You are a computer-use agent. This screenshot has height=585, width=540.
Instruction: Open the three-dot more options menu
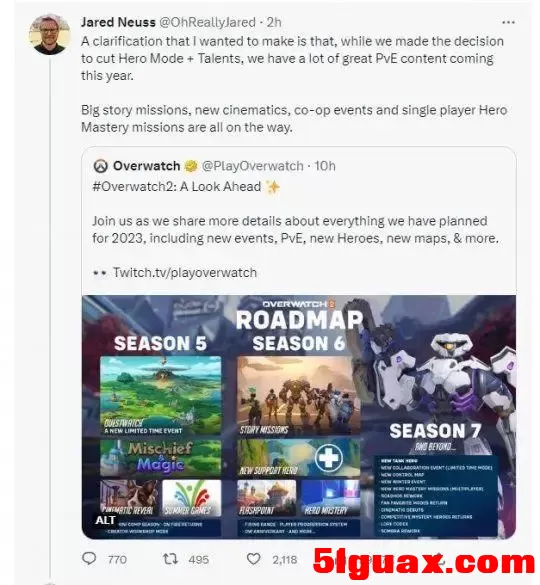click(508, 23)
